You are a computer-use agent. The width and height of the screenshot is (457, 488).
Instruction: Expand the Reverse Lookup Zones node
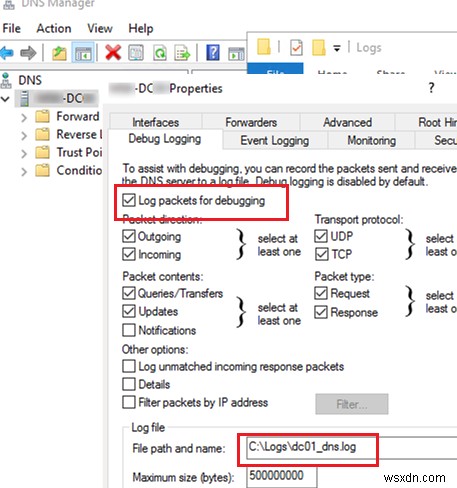tap(24, 135)
